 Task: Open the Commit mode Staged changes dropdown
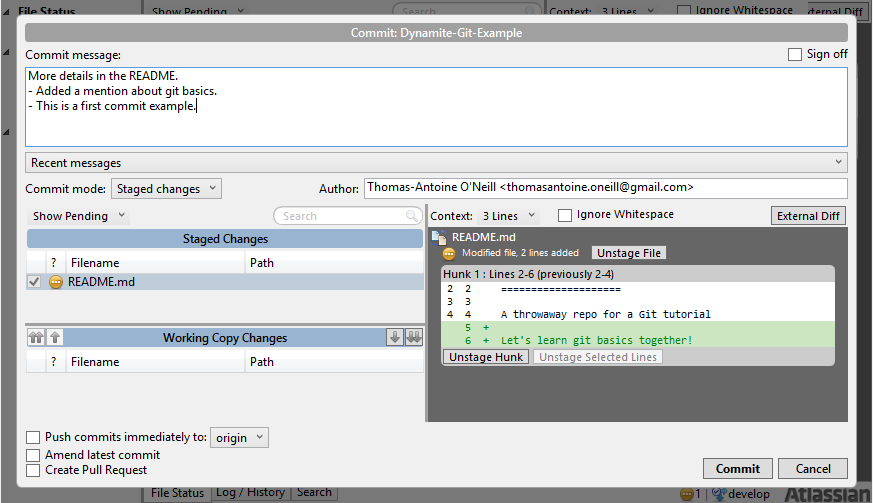pos(166,189)
